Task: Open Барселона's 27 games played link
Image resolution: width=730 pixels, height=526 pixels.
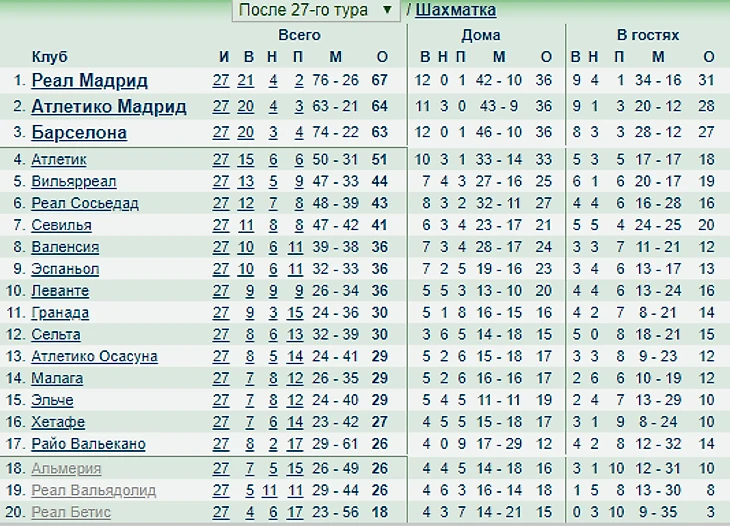Action: click(x=221, y=133)
